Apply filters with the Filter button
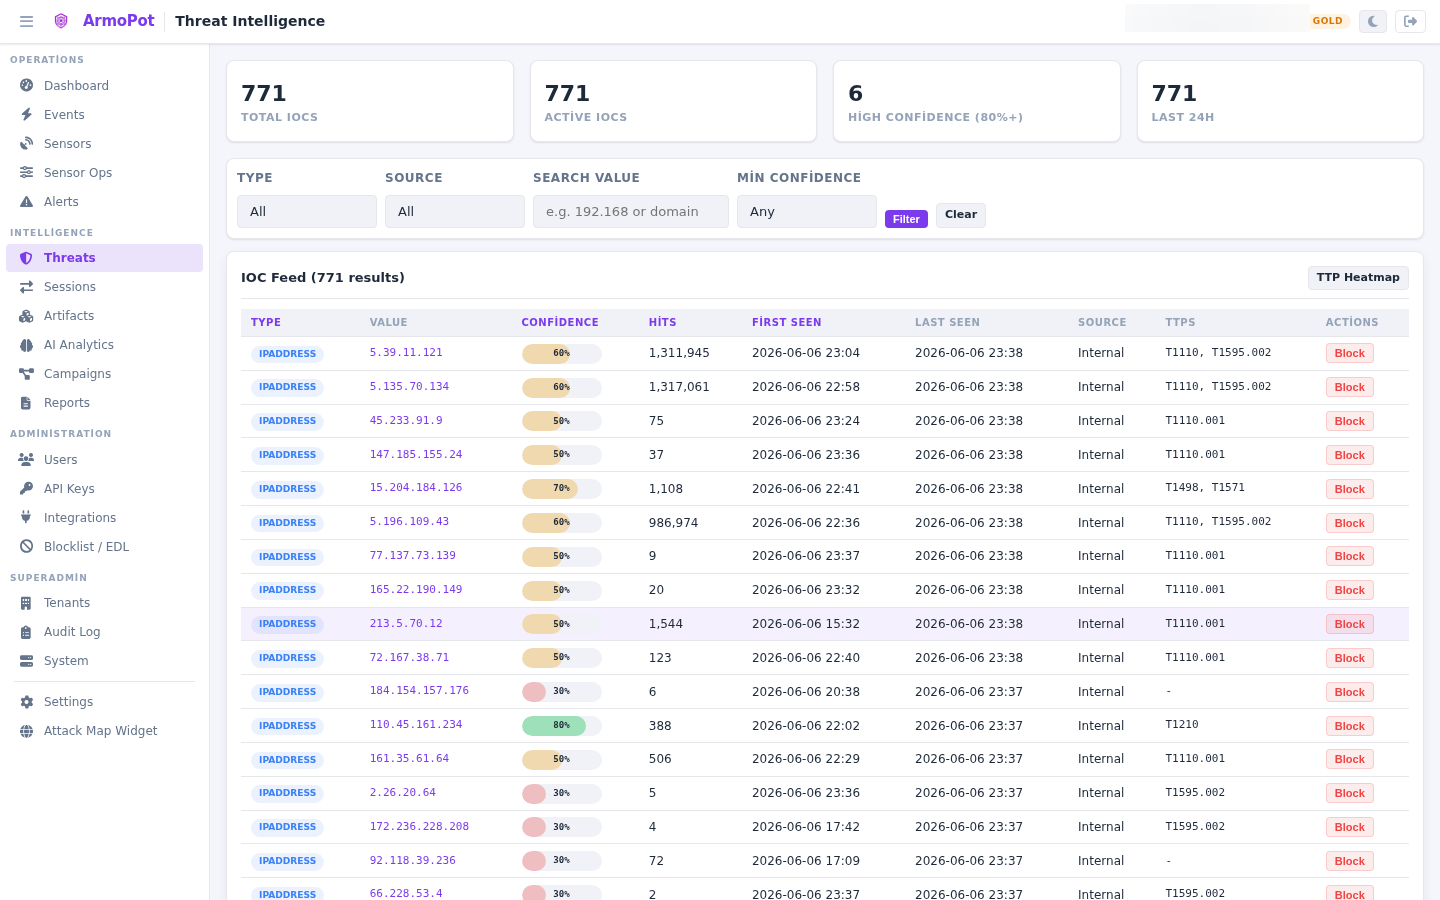The image size is (1440, 900). click(x=906, y=219)
